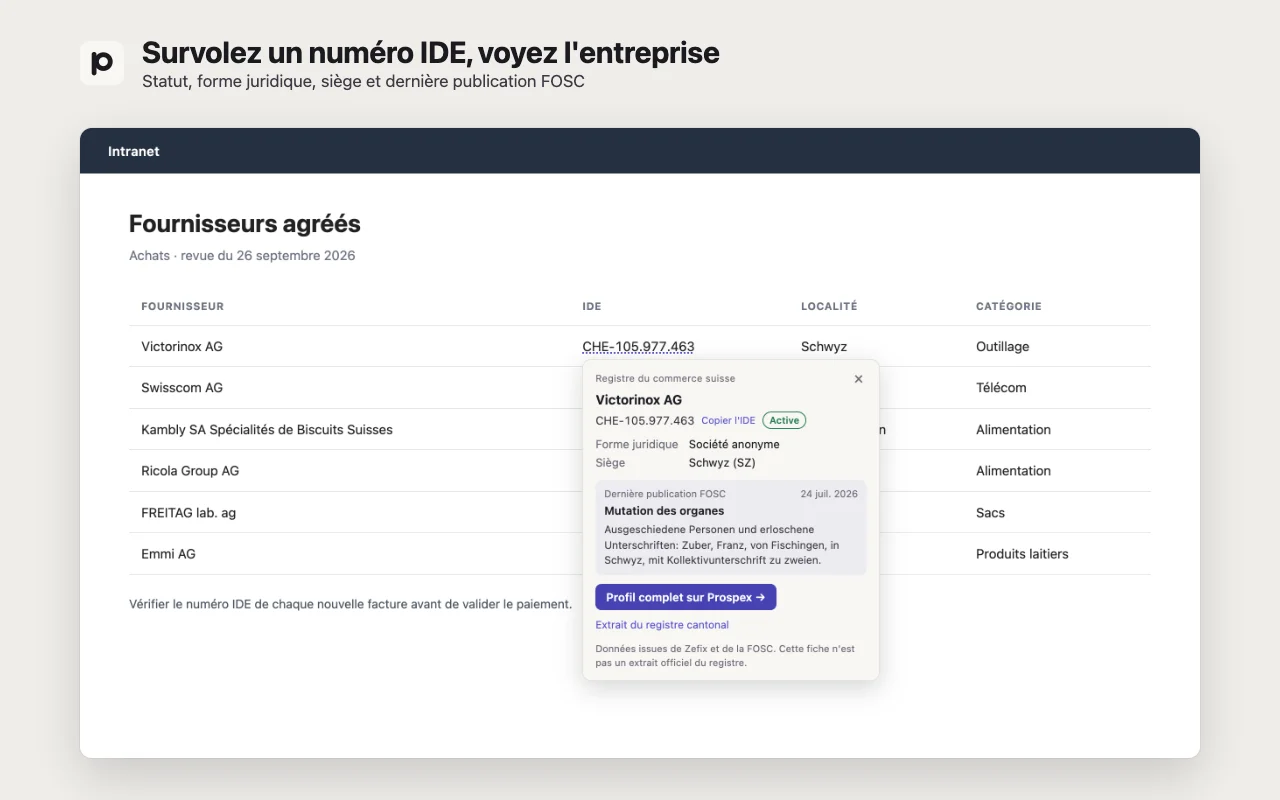Open Profil complet sur Prospex button

click(x=686, y=597)
